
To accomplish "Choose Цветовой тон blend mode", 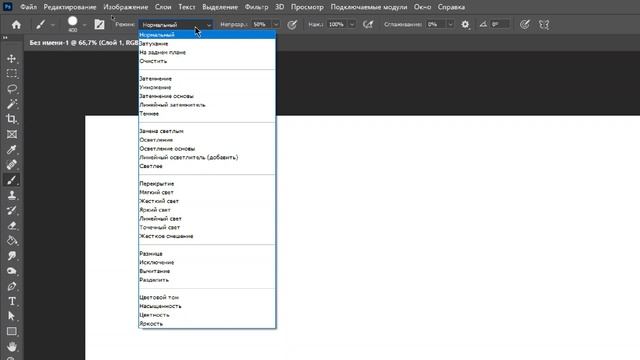I will coord(207,297).
